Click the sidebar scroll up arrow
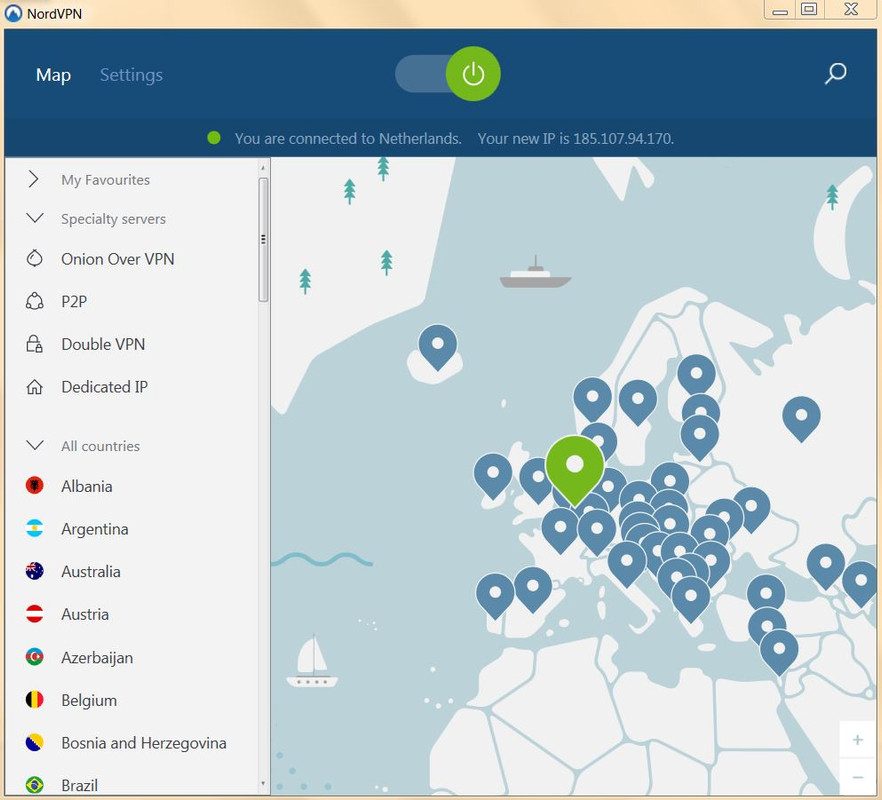 [x=263, y=168]
